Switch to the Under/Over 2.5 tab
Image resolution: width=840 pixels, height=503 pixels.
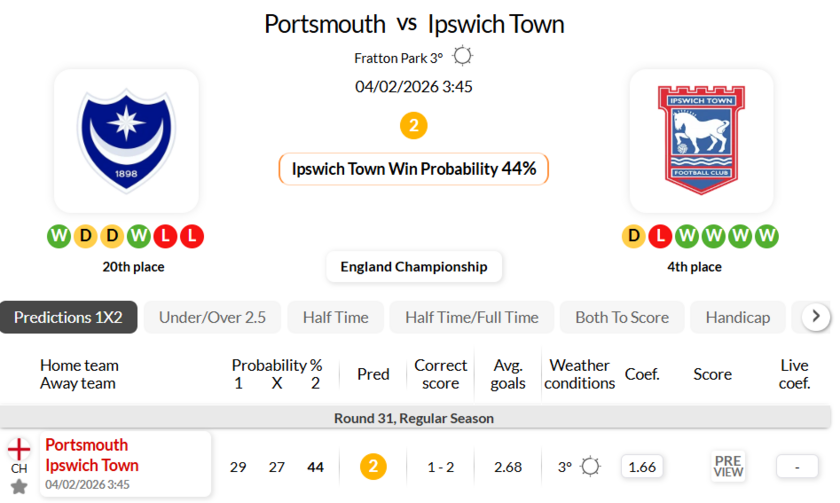212,317
